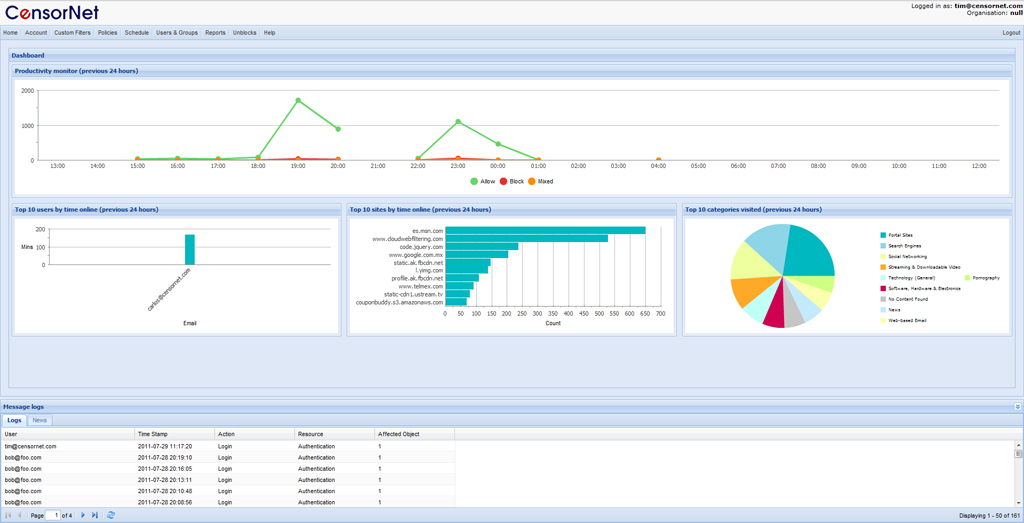
Task: Go to previous page of logs
Action: tap(20, 515)
